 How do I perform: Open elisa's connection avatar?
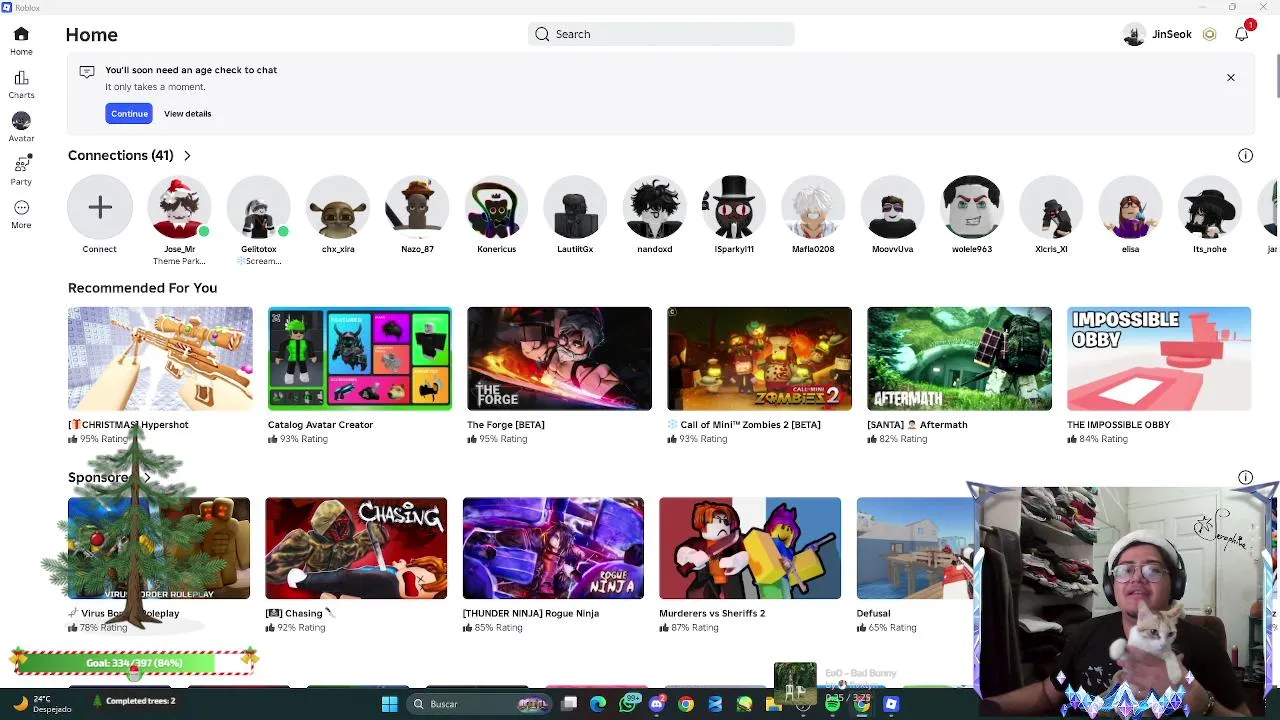(x=1130, y=207)
